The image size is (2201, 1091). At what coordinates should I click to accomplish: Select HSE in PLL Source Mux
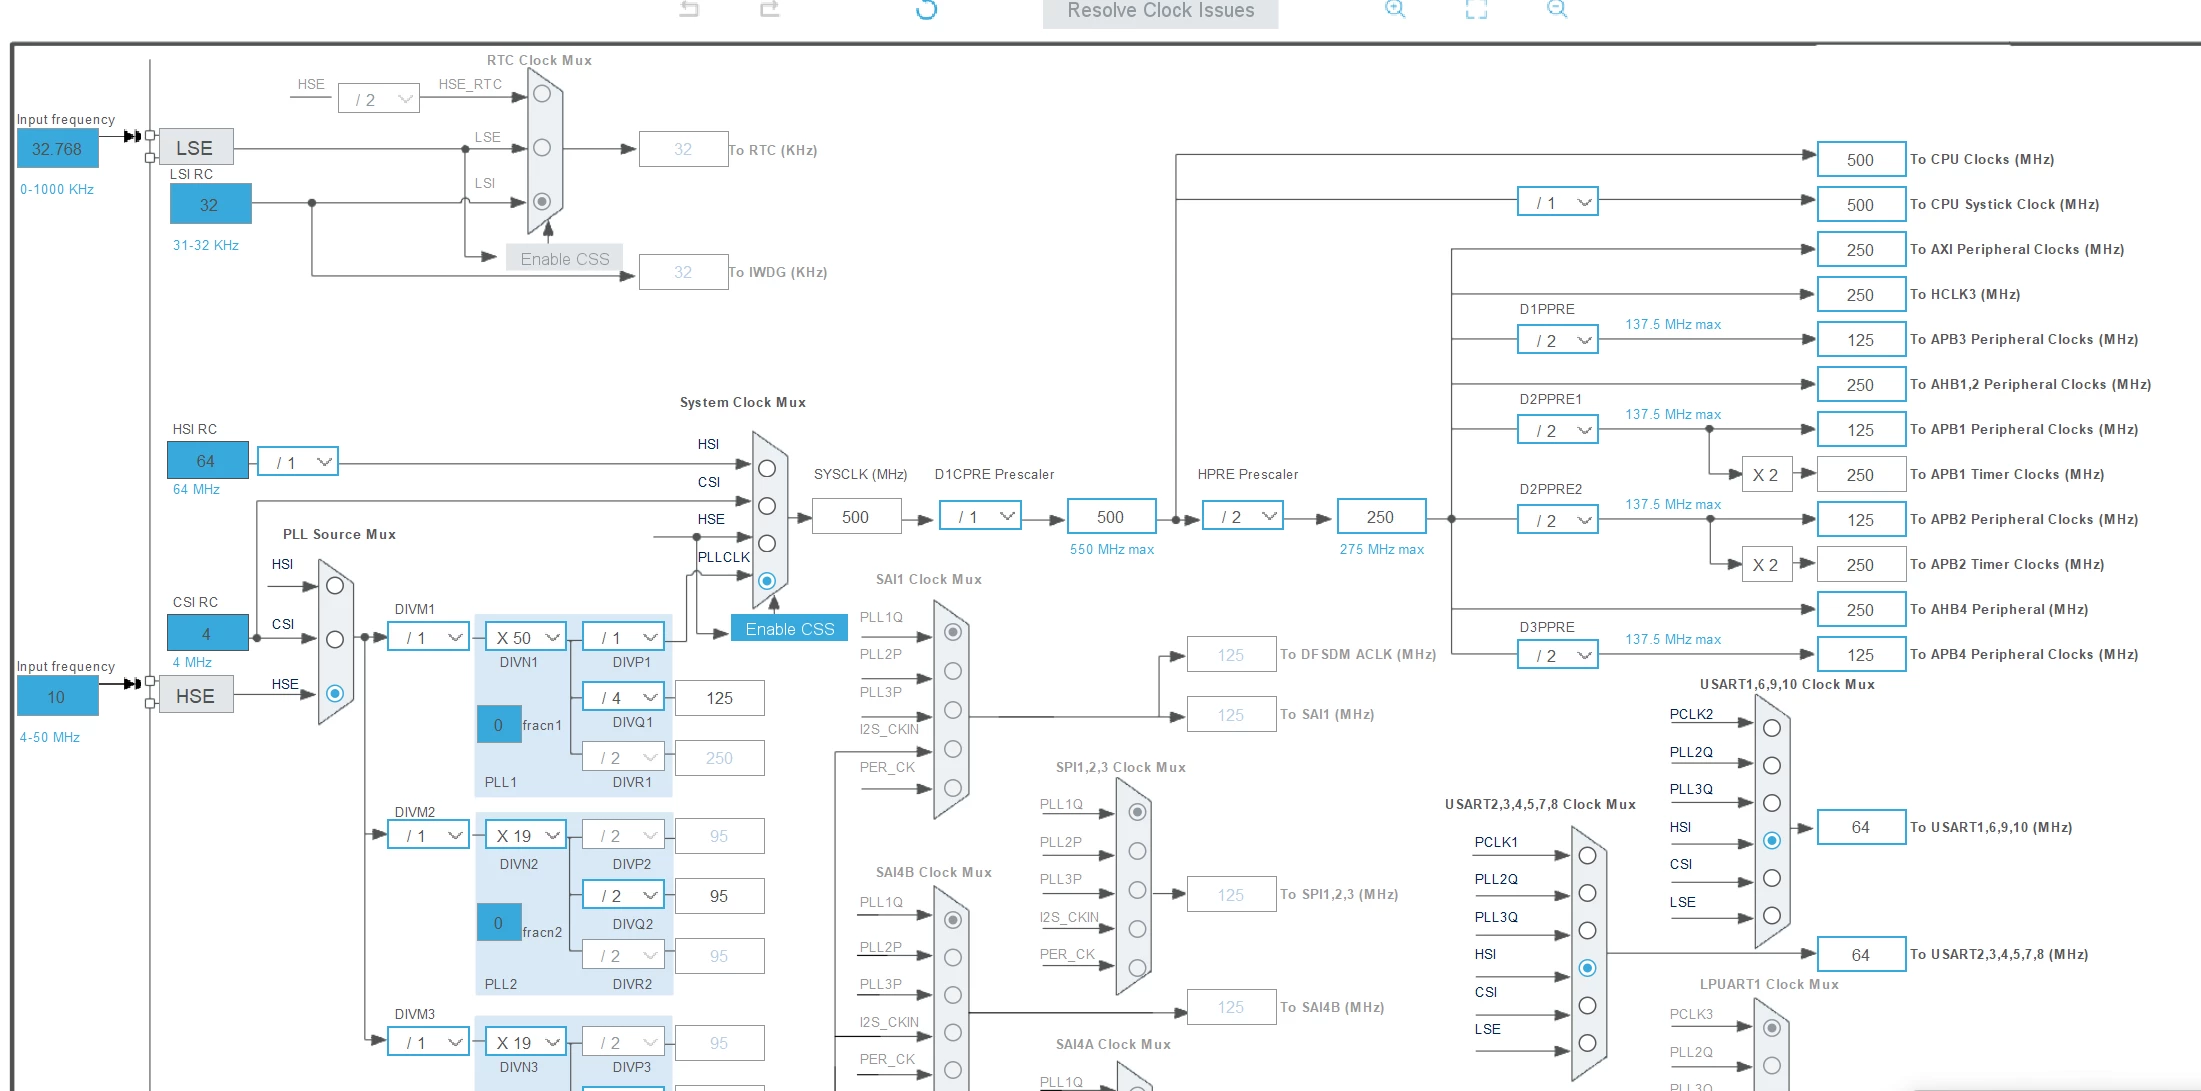(335, 693)
